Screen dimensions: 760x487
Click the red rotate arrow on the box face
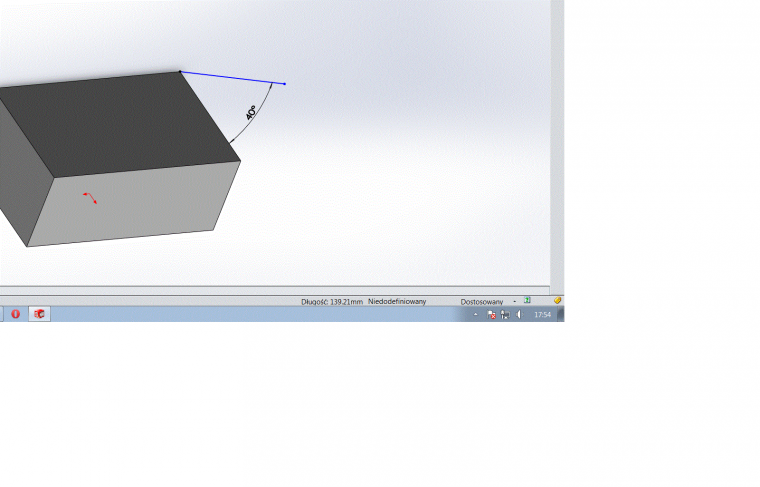90,198
